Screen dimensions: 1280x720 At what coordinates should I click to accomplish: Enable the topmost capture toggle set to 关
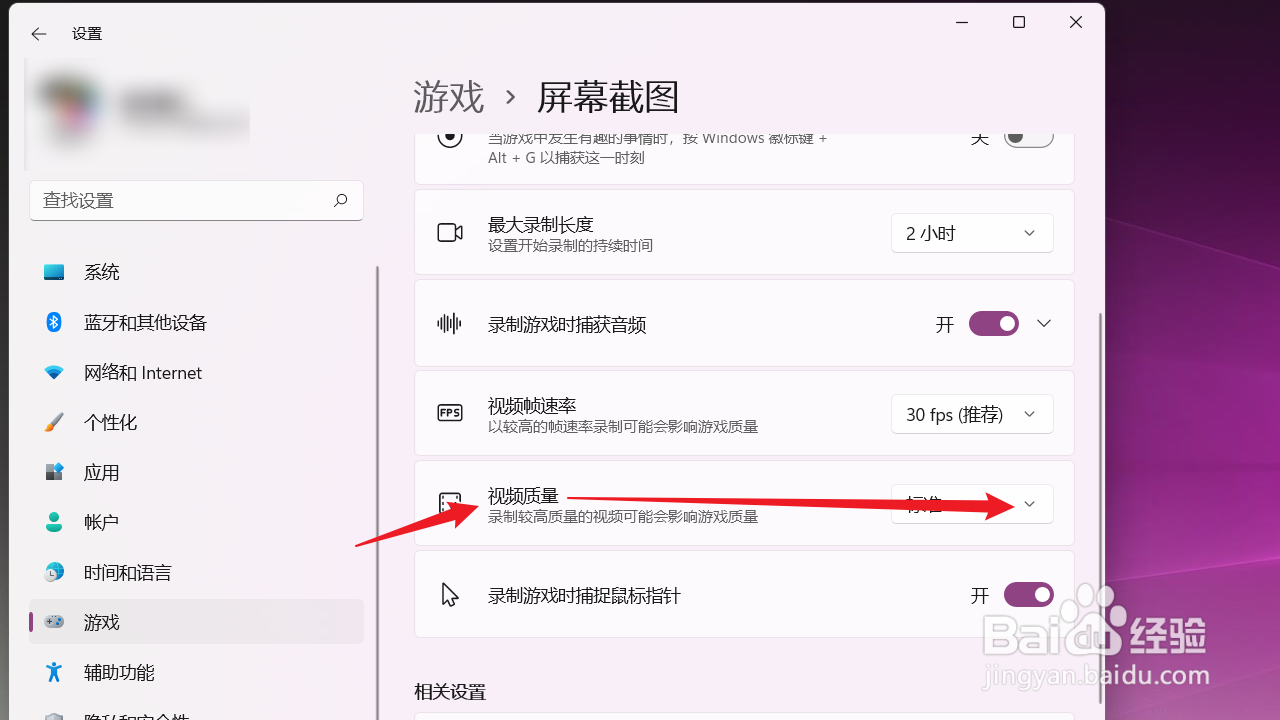click(x=1028, y=137)
